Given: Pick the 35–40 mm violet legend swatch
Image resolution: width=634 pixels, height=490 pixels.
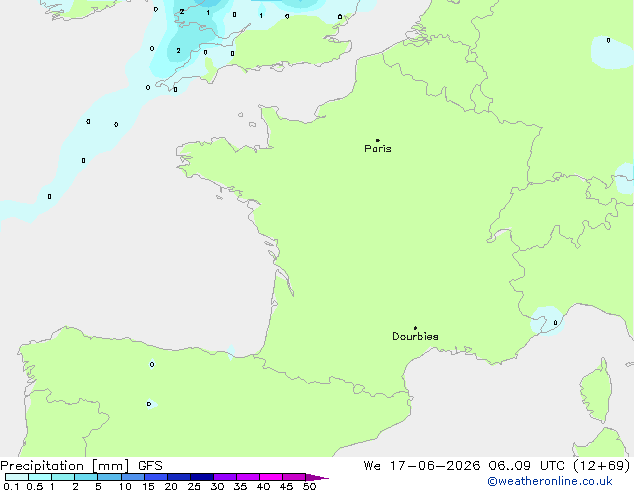Looking at the screenshot, I should pyautogui.click(x=247, y=477).
